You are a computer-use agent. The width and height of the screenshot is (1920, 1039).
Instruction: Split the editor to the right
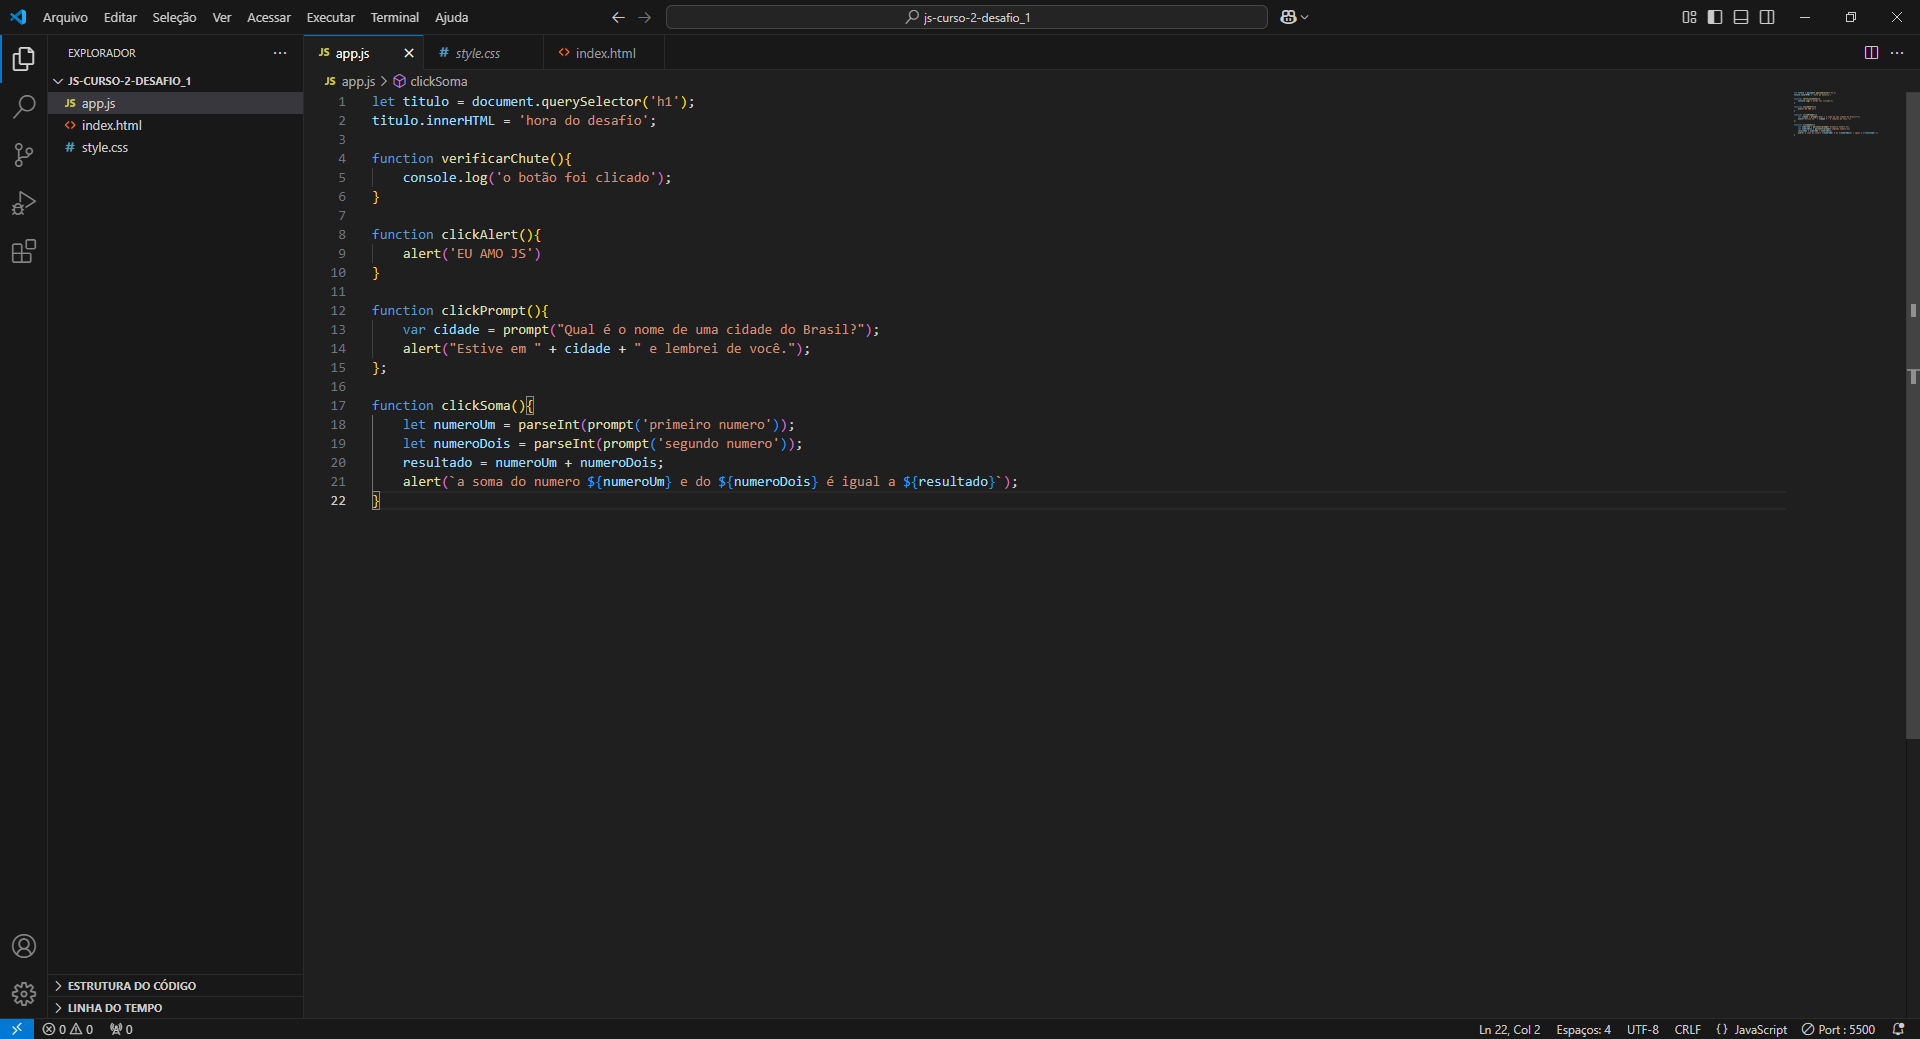click(1871, 53)
